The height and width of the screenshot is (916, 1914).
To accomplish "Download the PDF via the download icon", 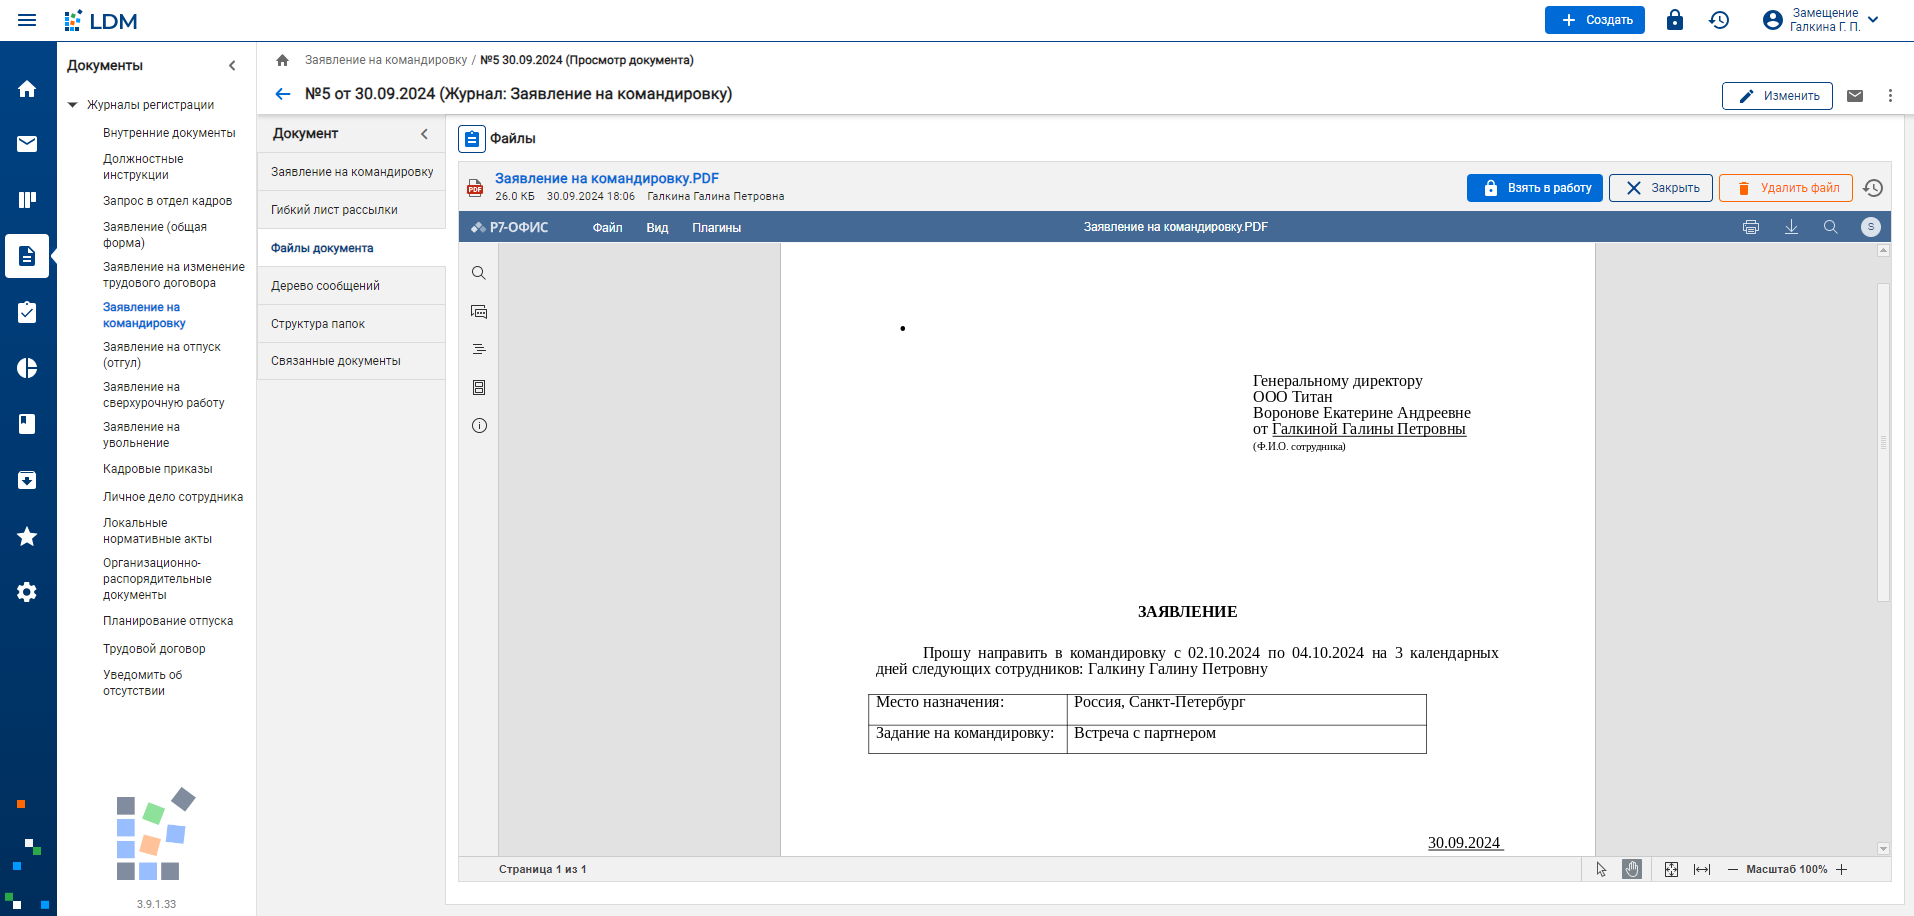I will (x=1791, y=227).
